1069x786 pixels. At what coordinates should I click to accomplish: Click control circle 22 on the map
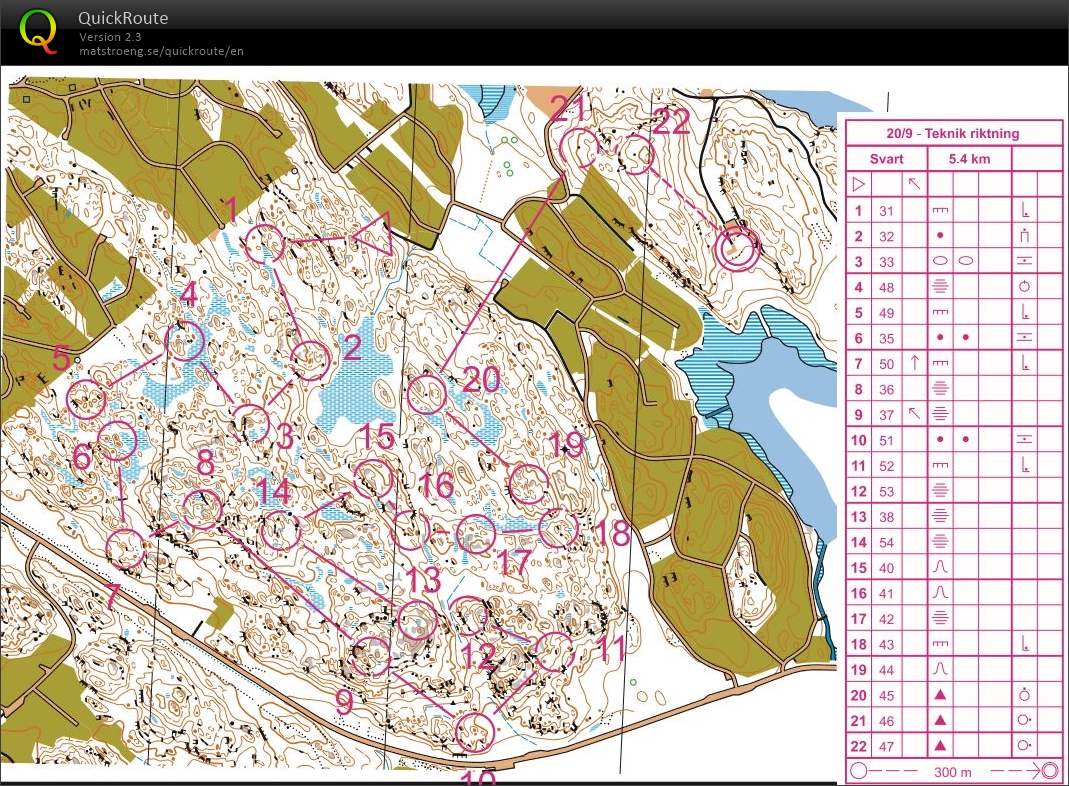635,154
